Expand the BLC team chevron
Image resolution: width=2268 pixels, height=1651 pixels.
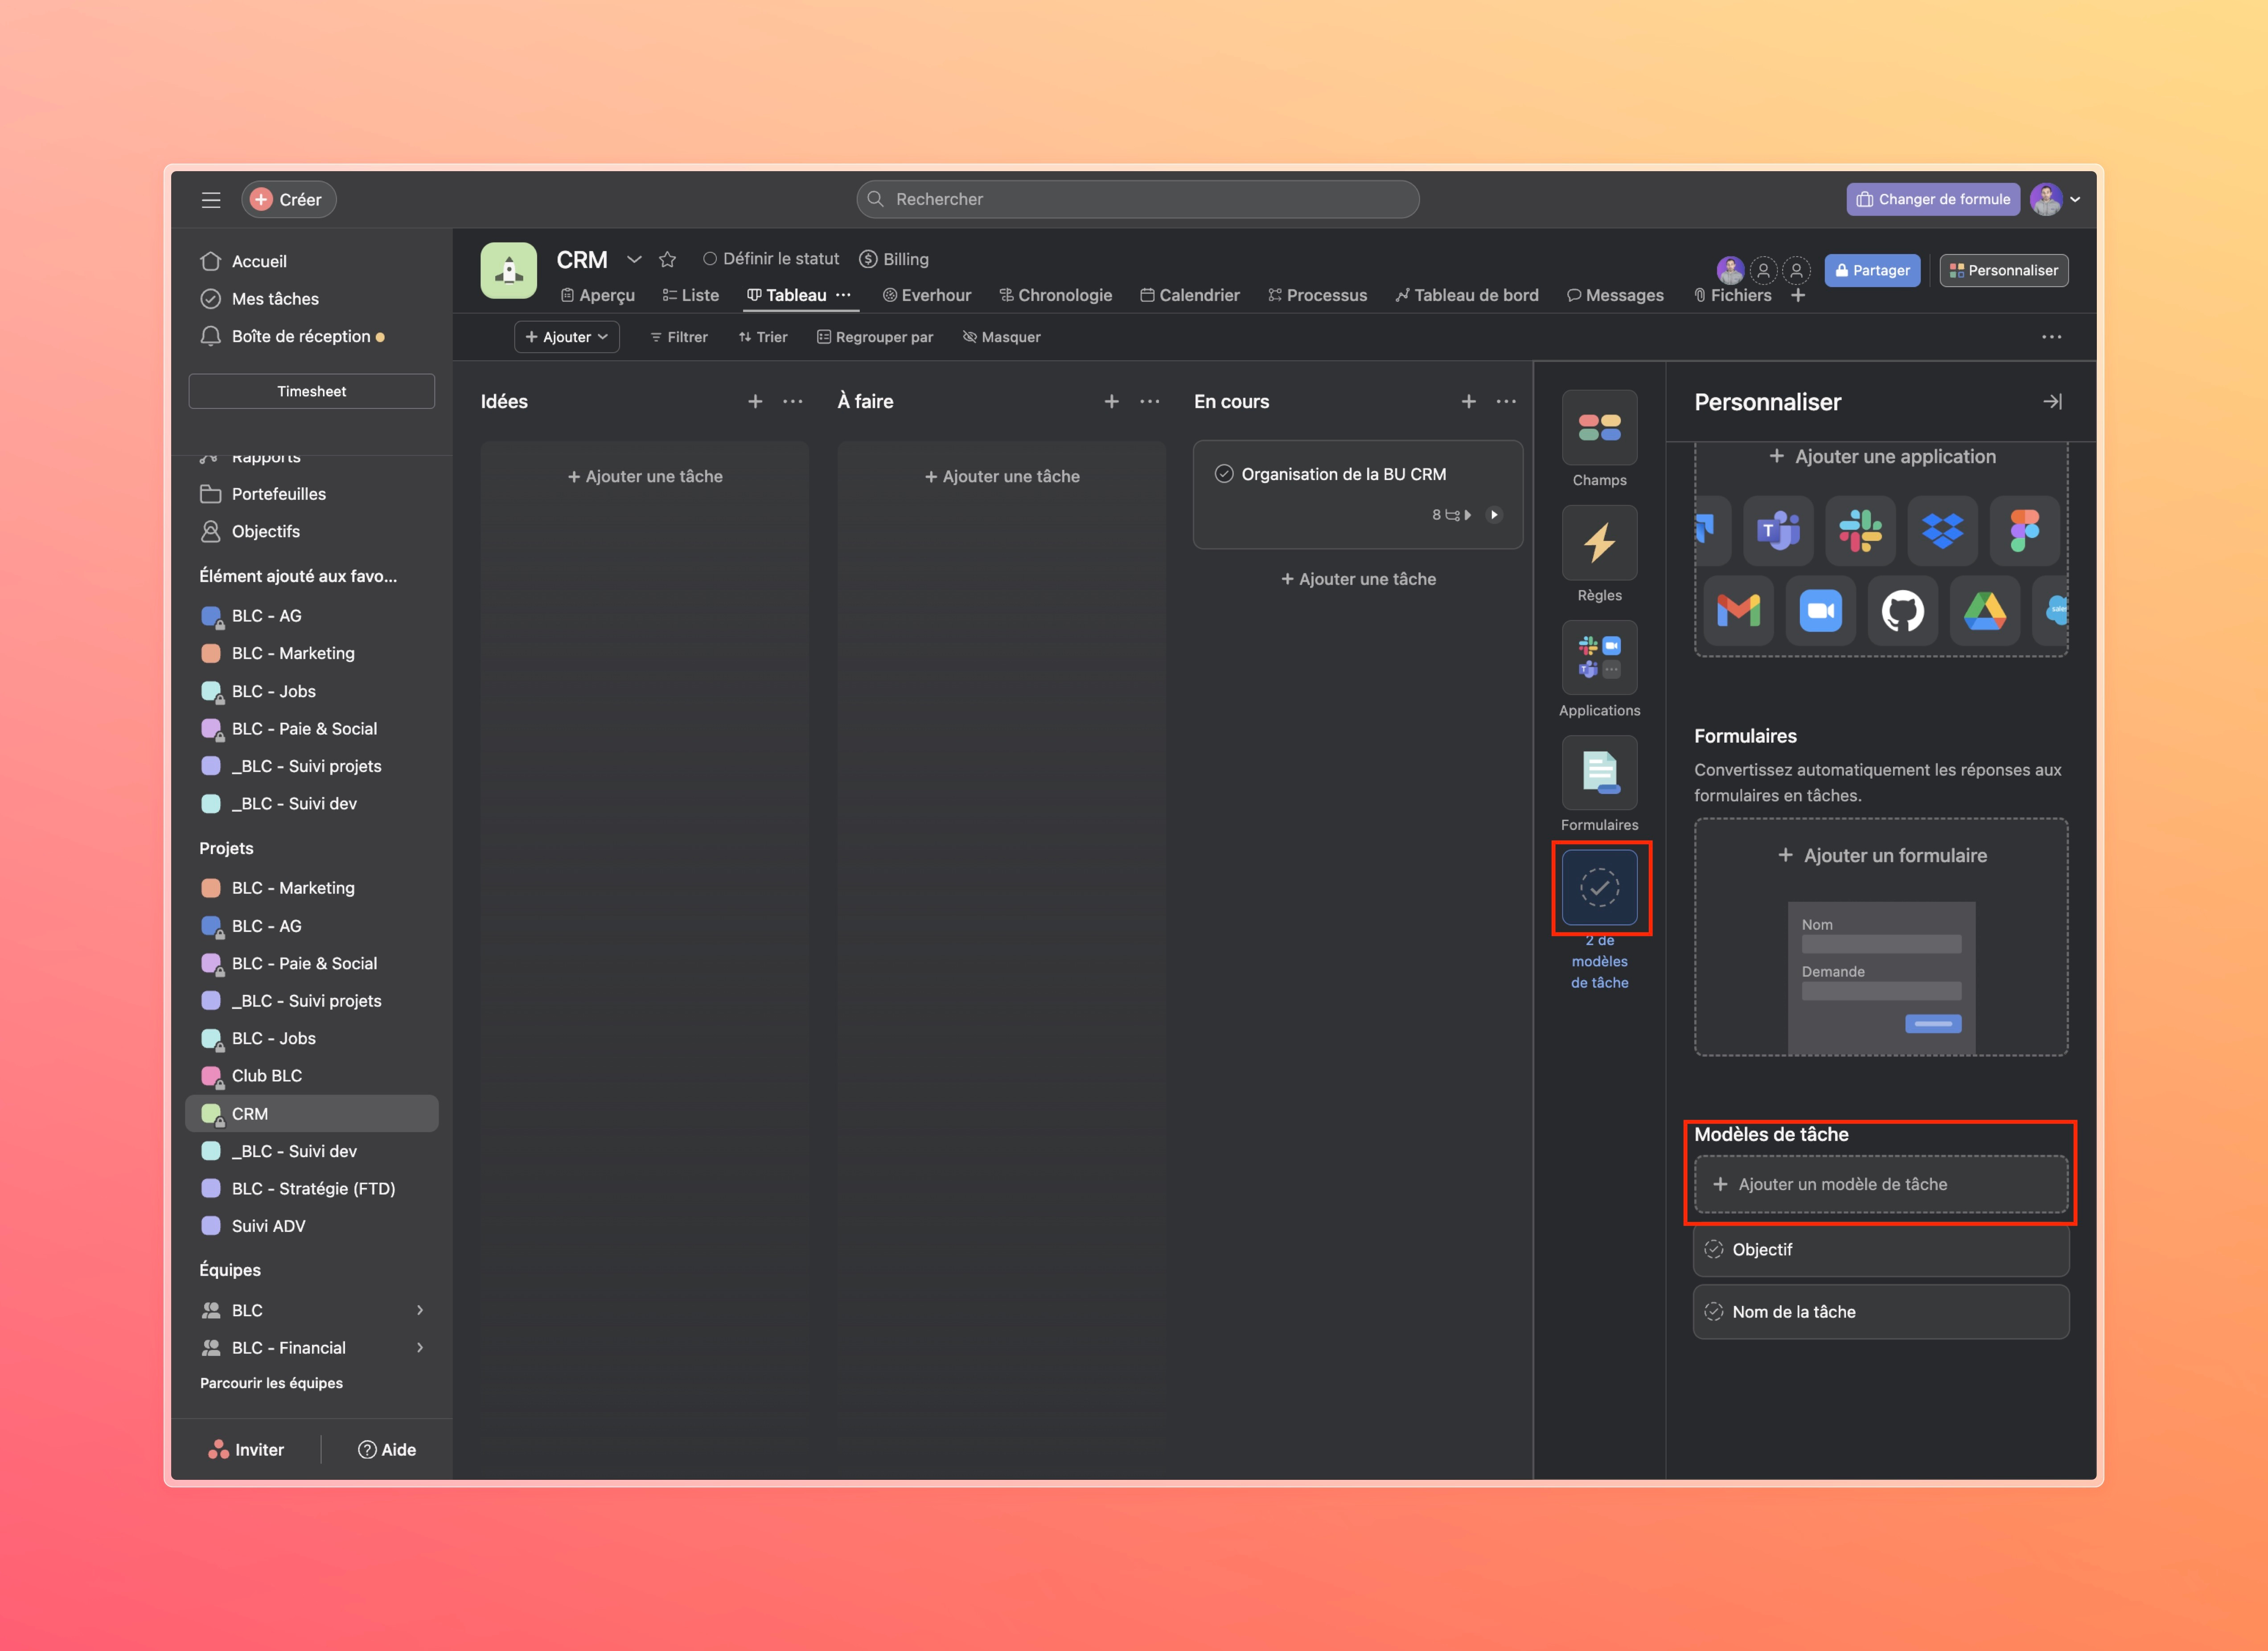[420, 1310]
